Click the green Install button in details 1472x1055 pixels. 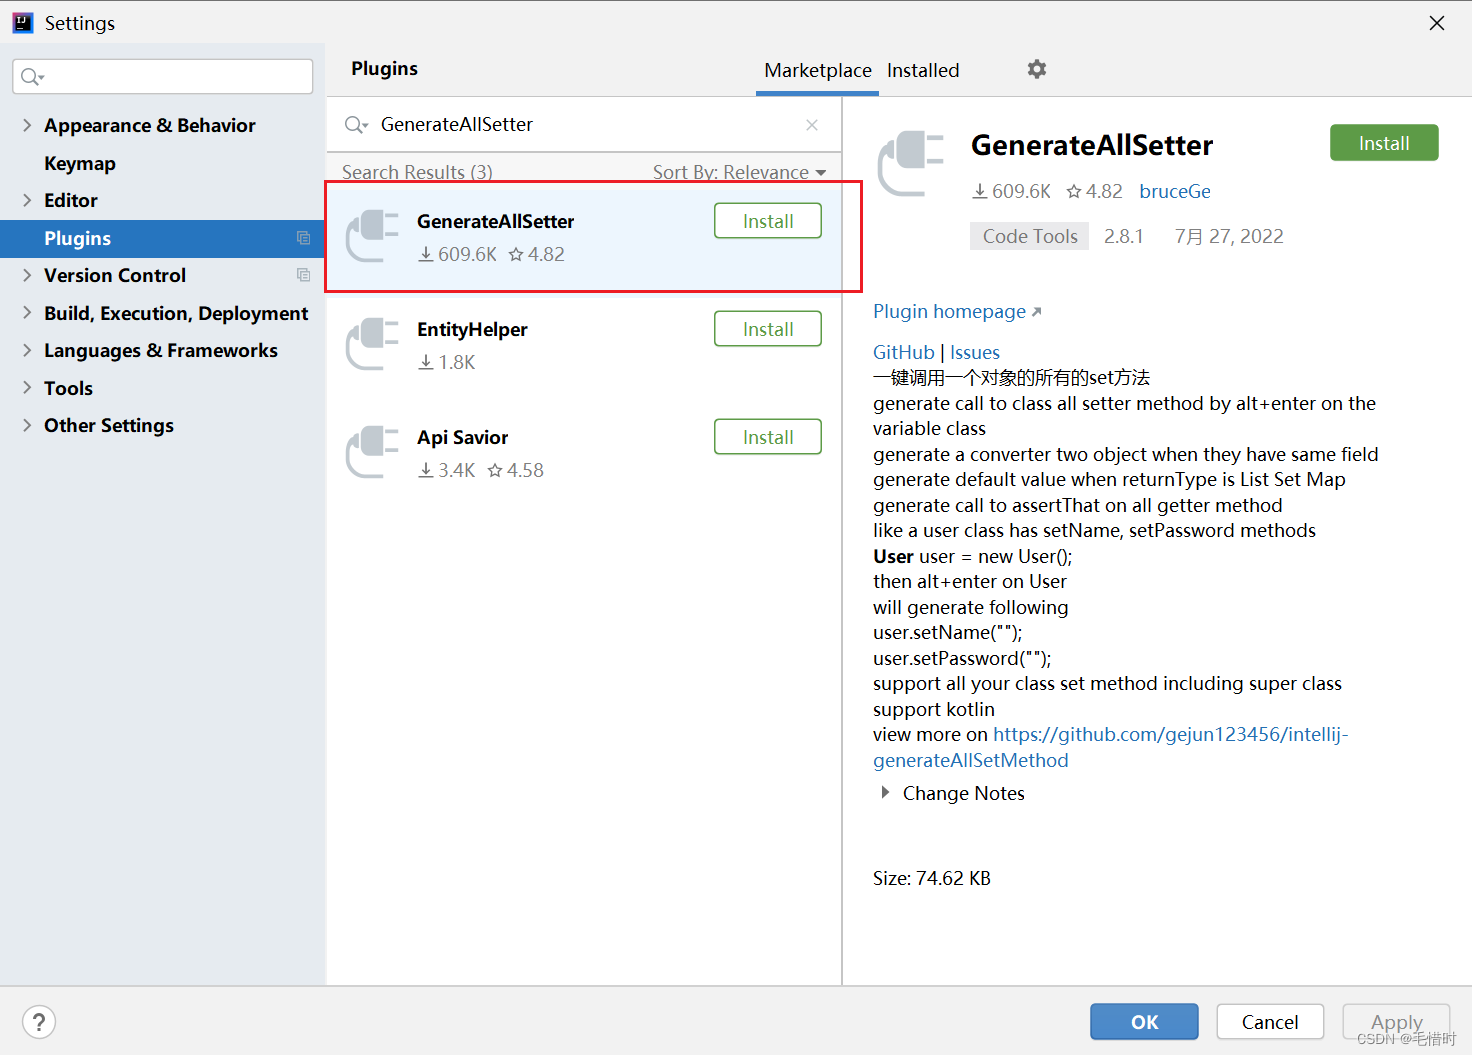coord(1384,143)
